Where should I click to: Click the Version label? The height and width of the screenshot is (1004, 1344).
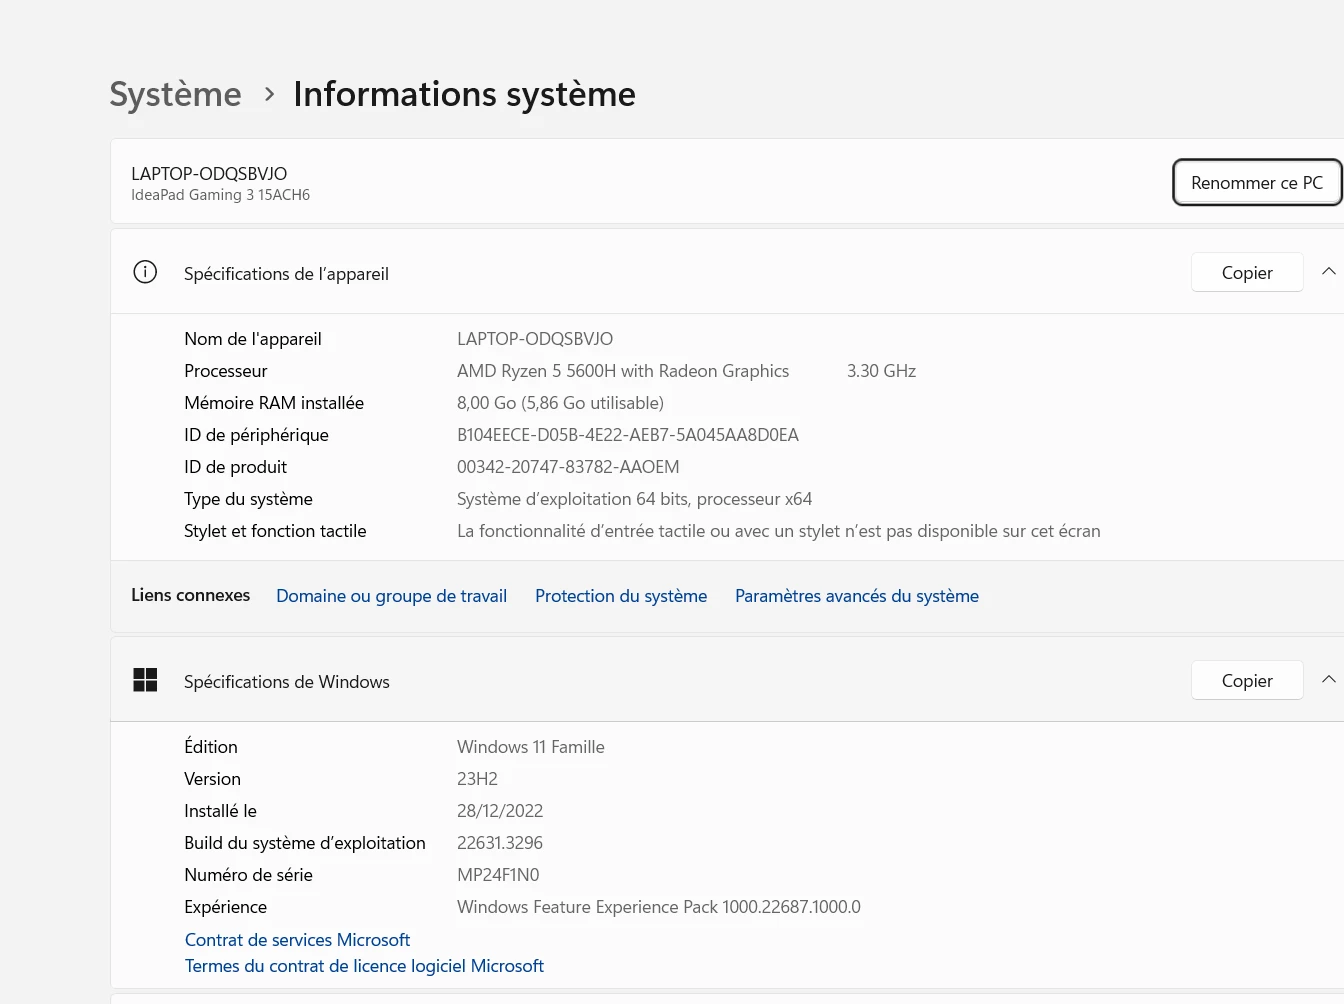click(x=212, y=779)
